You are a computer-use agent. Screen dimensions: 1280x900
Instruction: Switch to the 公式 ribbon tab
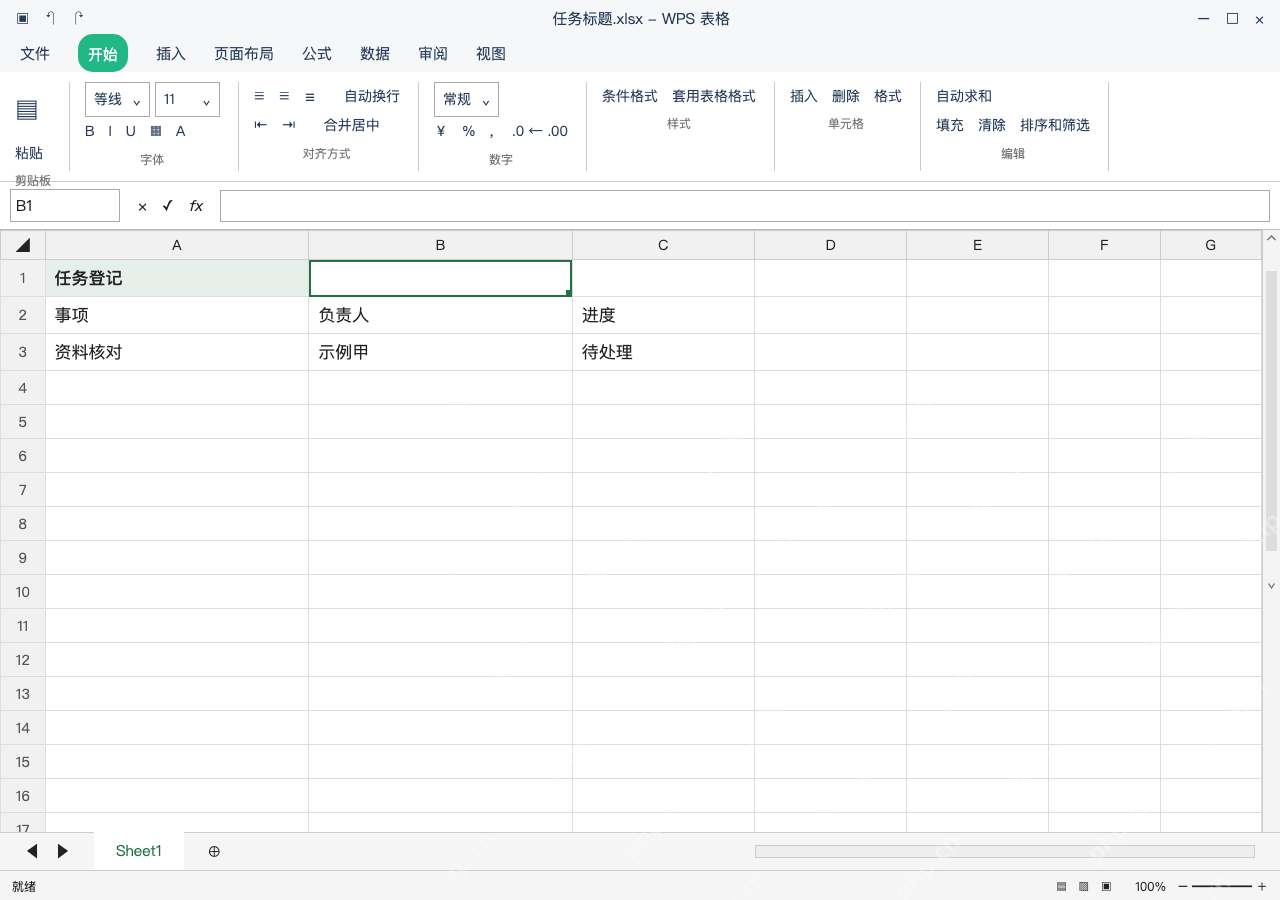pos(317,54)
